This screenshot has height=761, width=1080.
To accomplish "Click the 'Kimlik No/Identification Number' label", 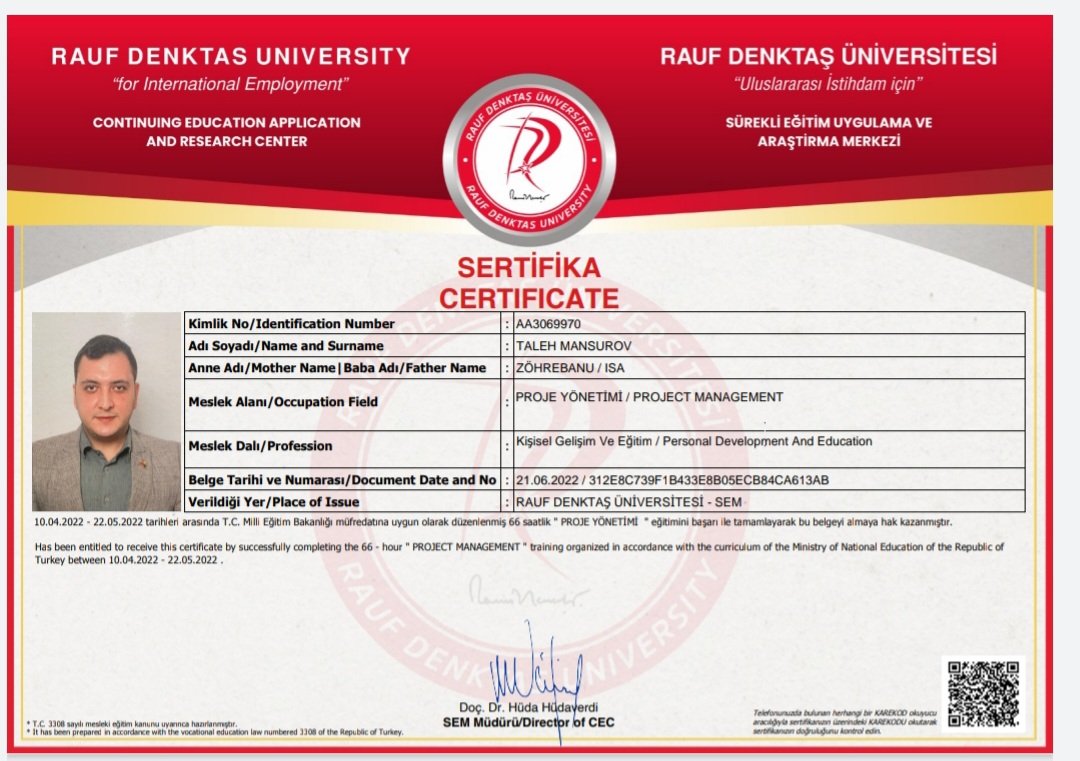I will pyautogui.click(x=291, y=324).
